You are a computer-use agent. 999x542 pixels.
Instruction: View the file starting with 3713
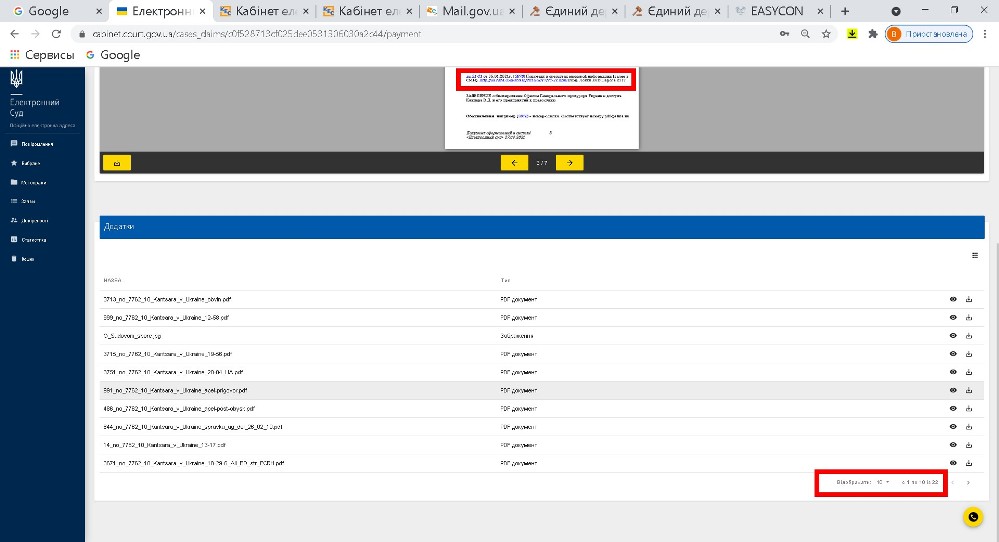(952, 299)
